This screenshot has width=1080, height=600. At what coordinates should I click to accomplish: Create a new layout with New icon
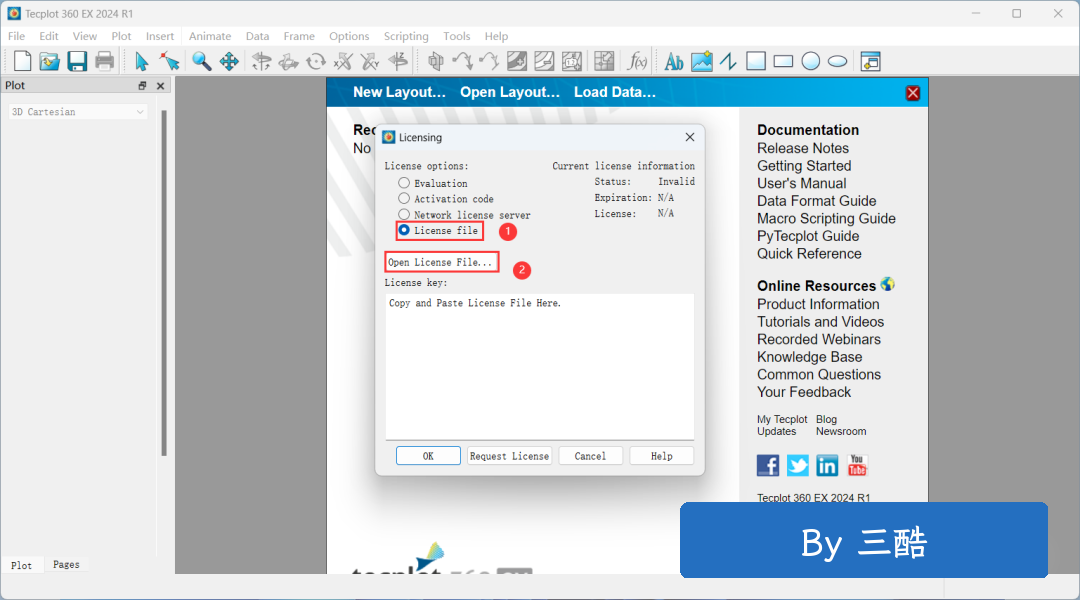tap(22, 61)
